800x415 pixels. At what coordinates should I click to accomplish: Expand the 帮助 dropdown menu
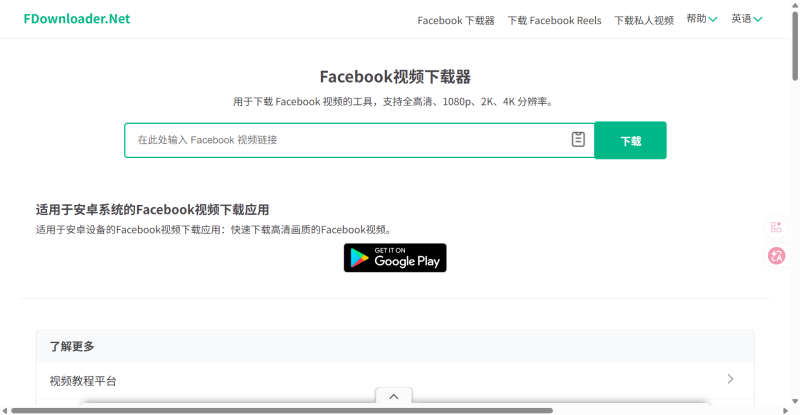point(702,19)
